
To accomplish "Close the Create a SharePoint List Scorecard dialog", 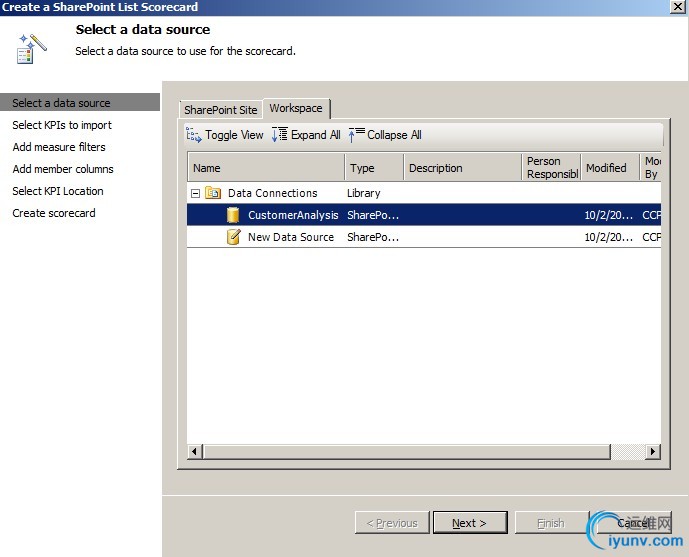I will point(678,7).
